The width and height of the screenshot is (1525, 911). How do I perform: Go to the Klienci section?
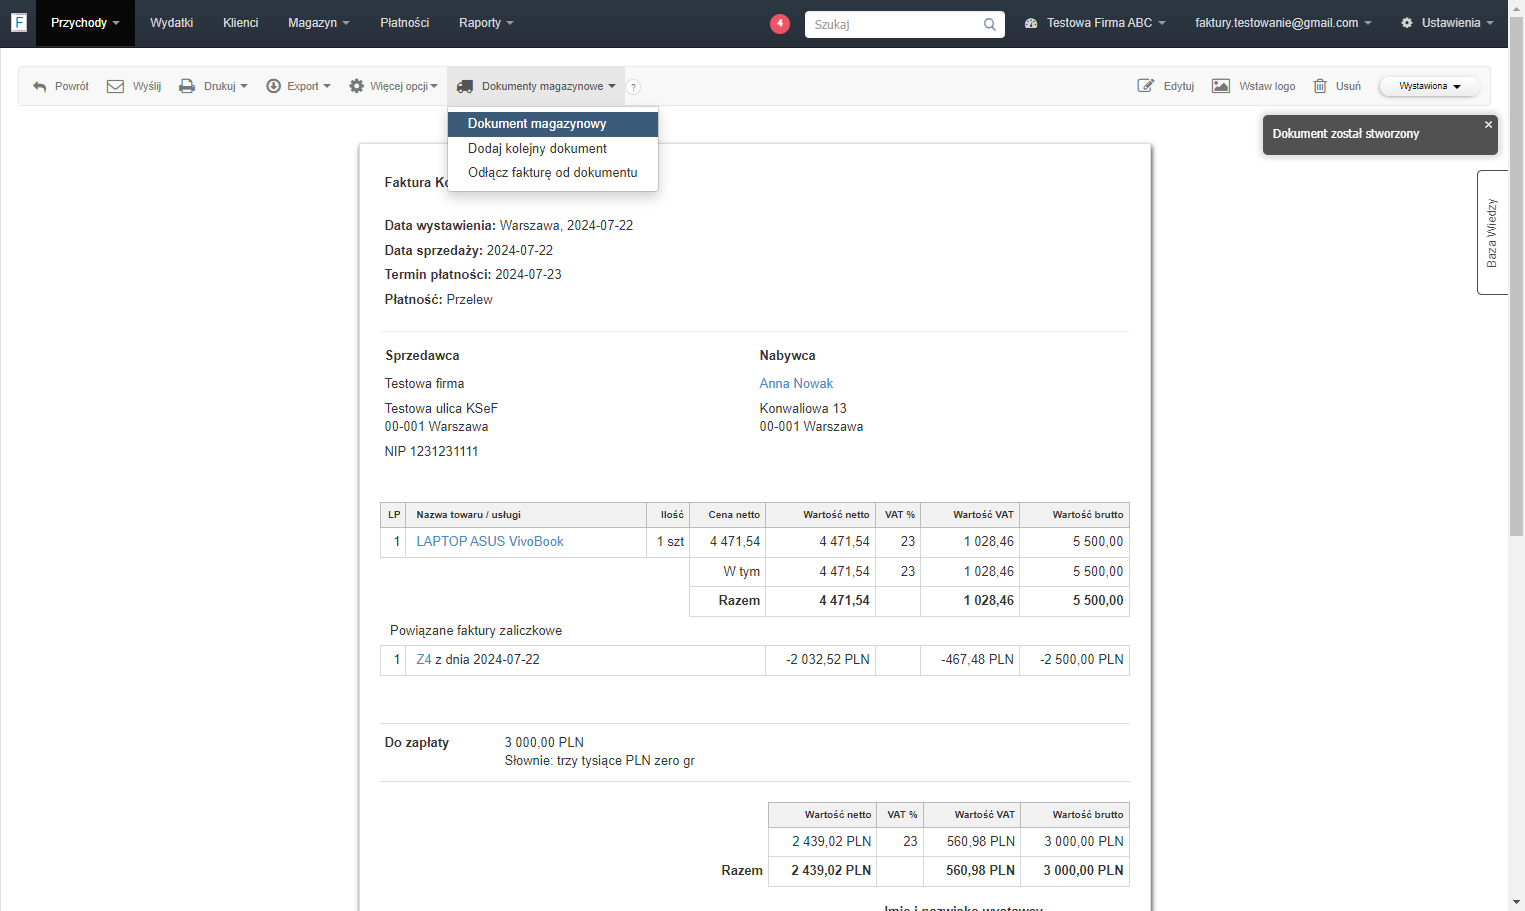click(241, 23)
